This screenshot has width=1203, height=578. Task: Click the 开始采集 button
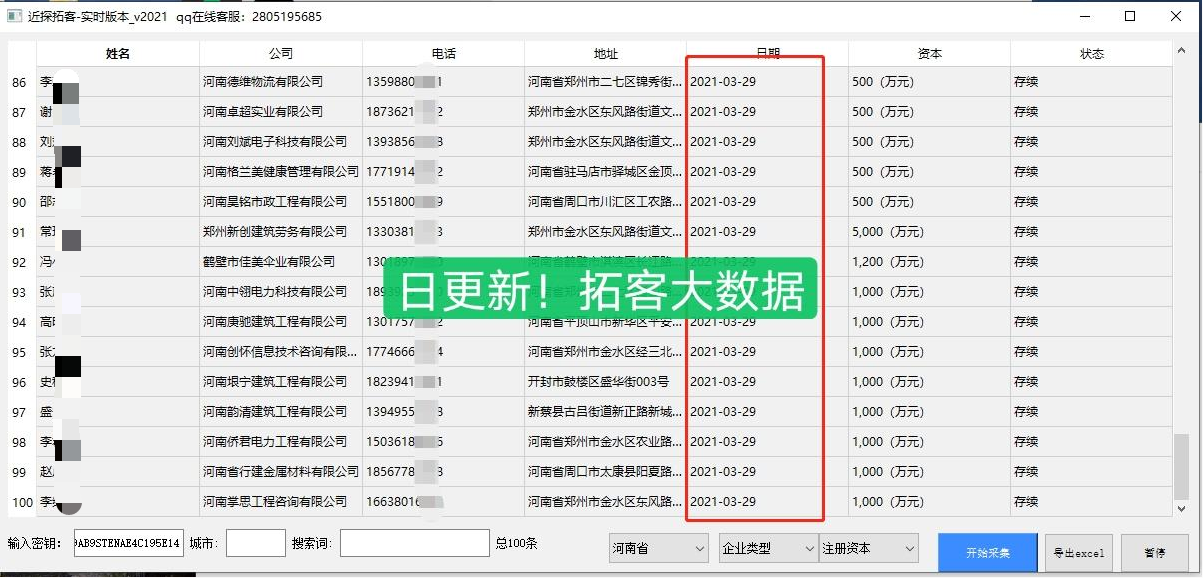(x=987, y=553)
